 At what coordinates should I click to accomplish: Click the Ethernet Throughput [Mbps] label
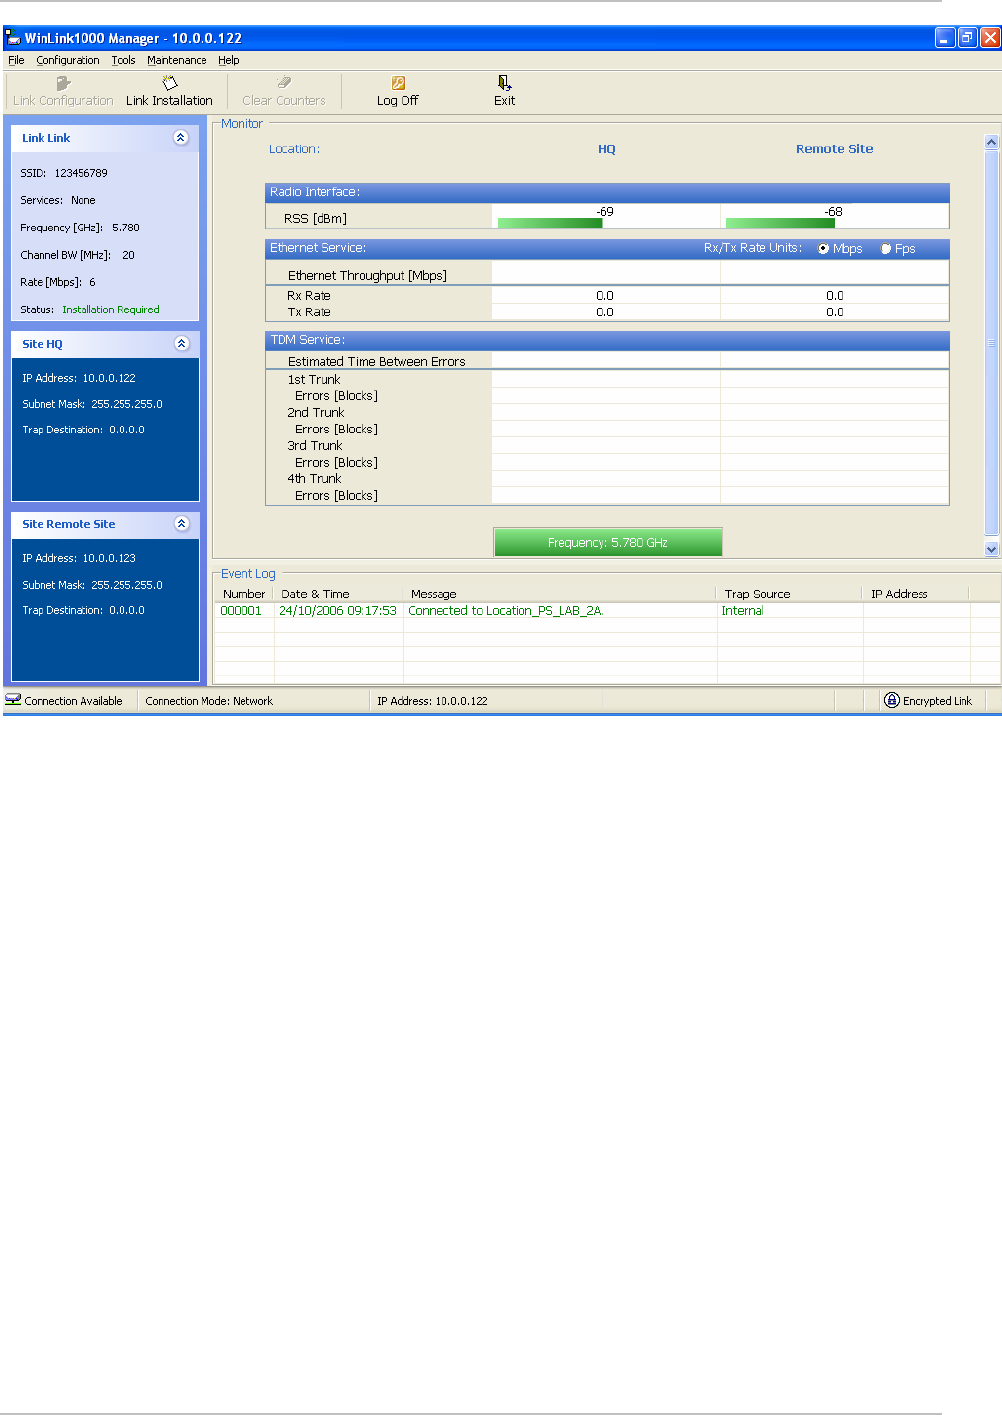pyautogui.click(x=367, y=276)
